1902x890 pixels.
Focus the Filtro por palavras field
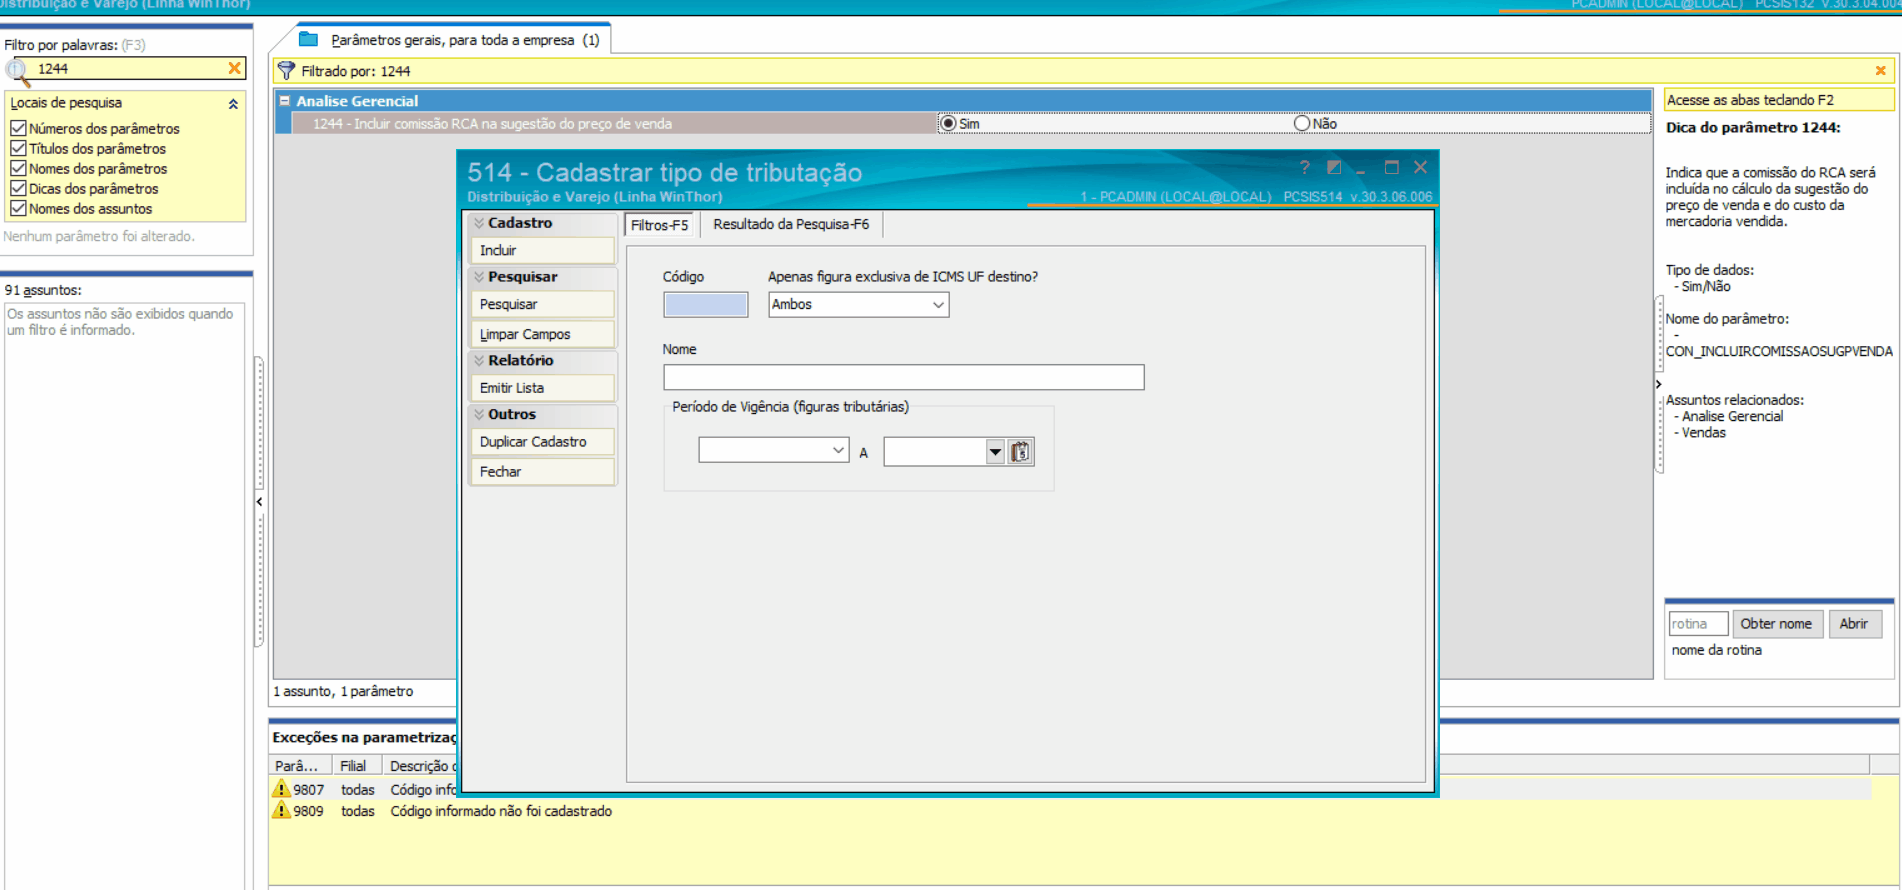(130, 68)
